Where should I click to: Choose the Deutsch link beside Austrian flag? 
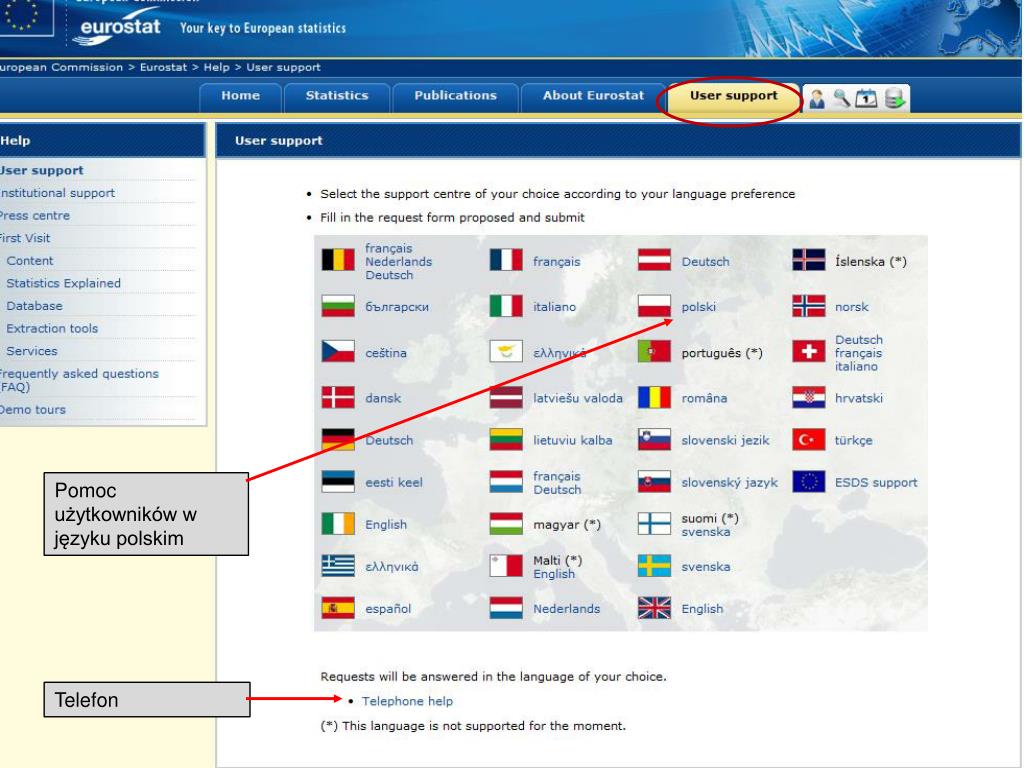point(705,261)
